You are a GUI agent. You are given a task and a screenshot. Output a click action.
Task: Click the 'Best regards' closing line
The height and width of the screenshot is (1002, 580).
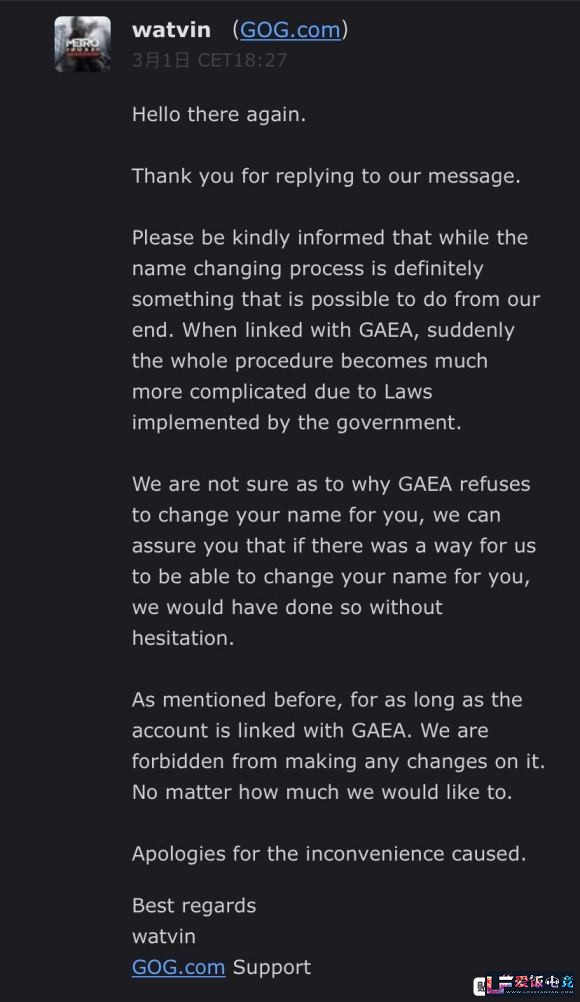[194, 906]
